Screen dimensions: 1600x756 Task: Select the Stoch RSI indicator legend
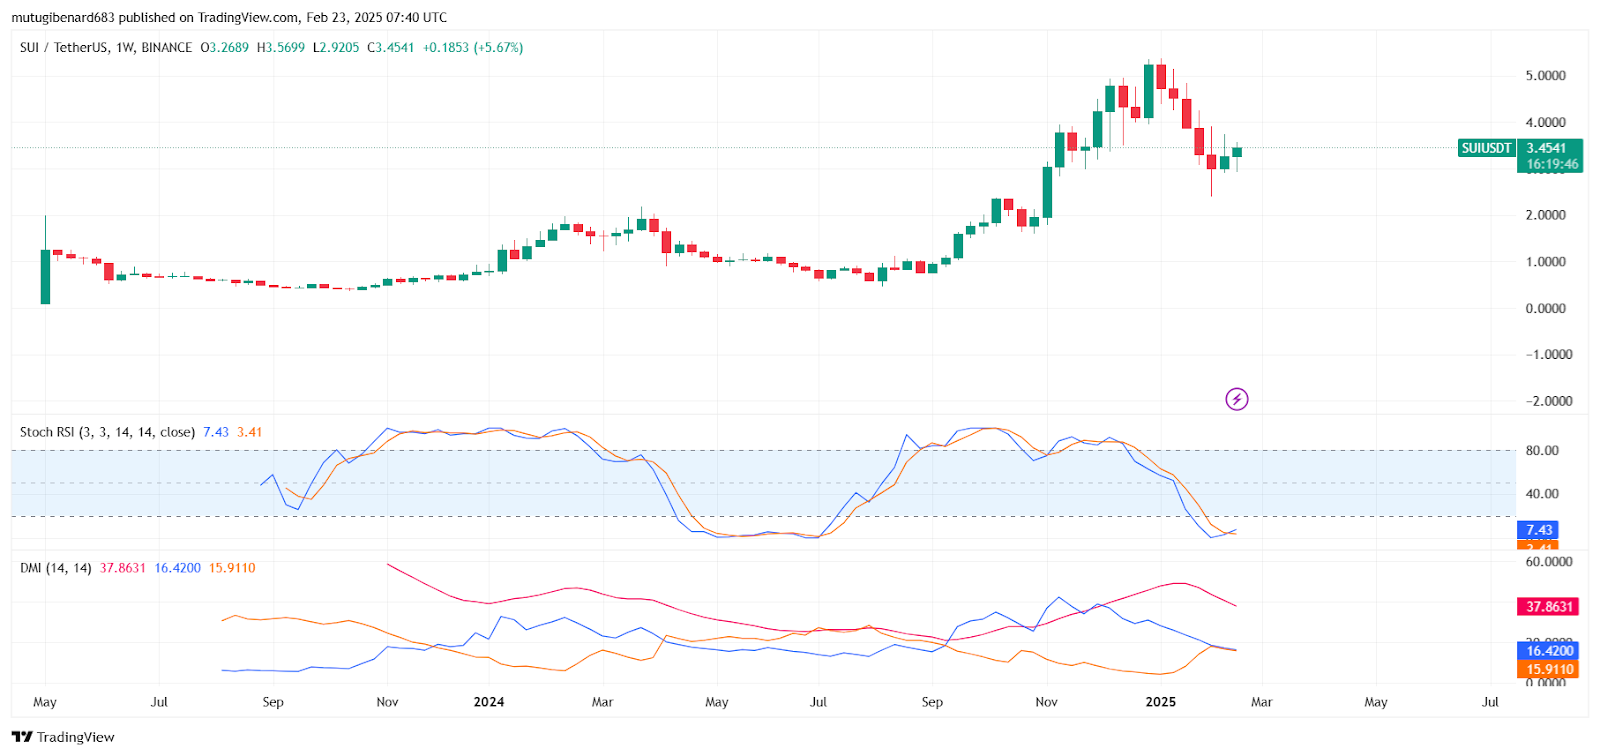coord(107,432)
